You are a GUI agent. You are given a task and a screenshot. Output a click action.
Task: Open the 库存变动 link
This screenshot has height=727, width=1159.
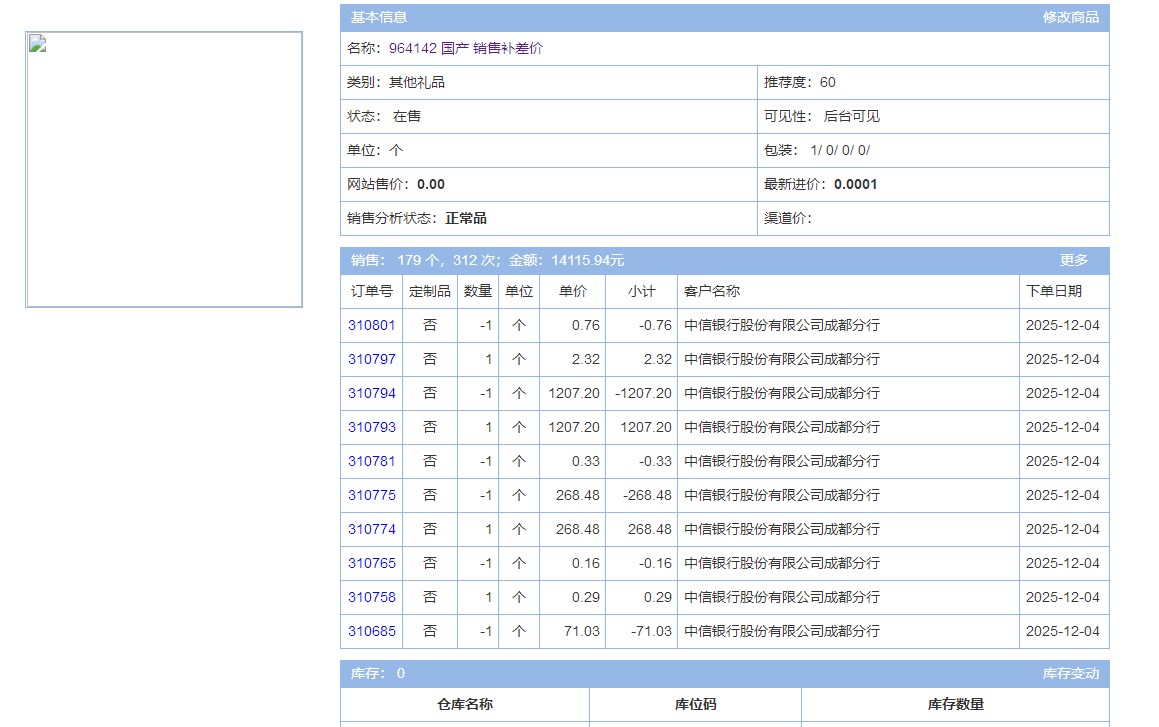point(1070,674)
